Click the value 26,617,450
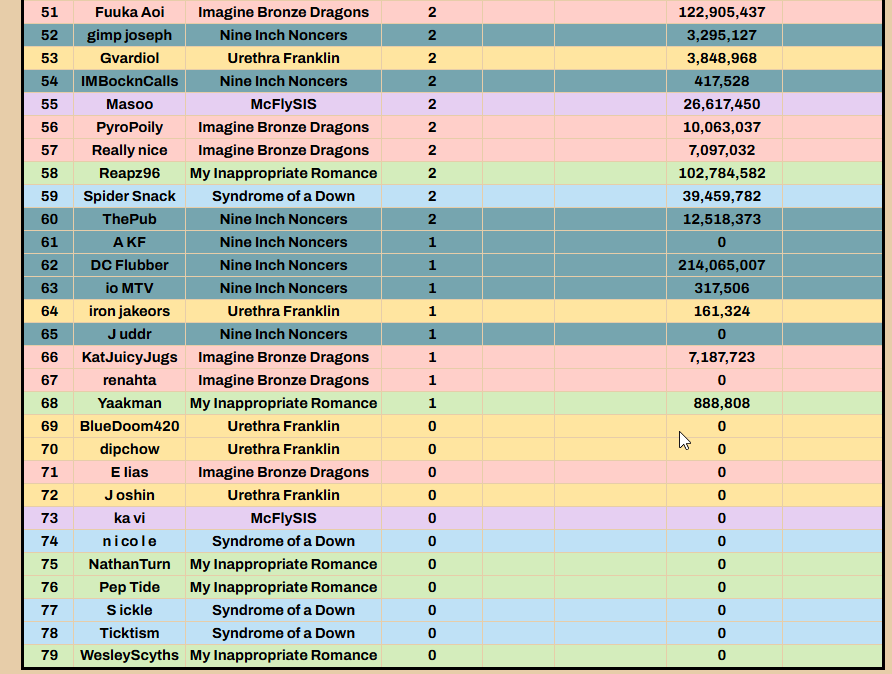The width and height of the screenshot is (892, 674). 721,104
